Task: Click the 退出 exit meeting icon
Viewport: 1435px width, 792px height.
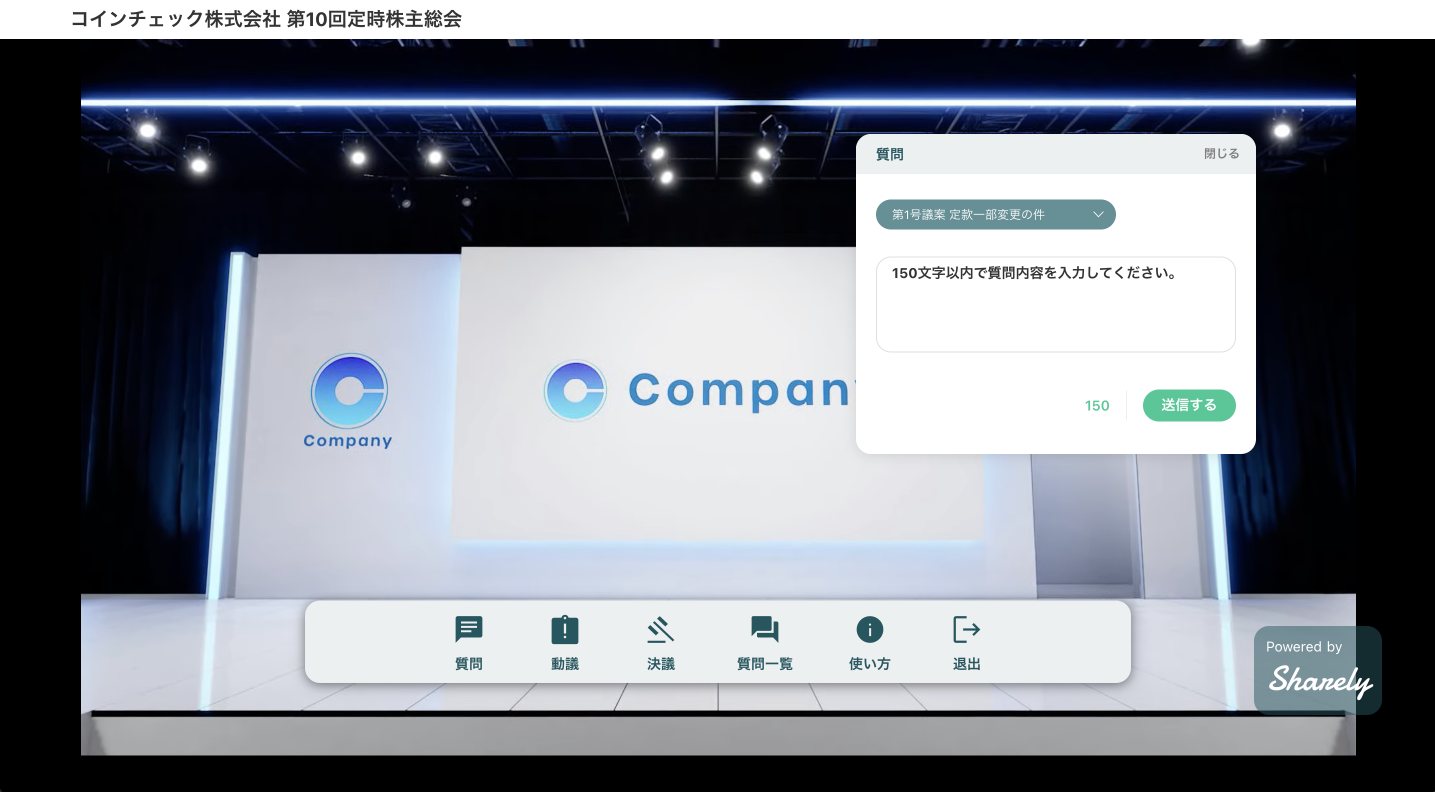Action: (965, 643)
